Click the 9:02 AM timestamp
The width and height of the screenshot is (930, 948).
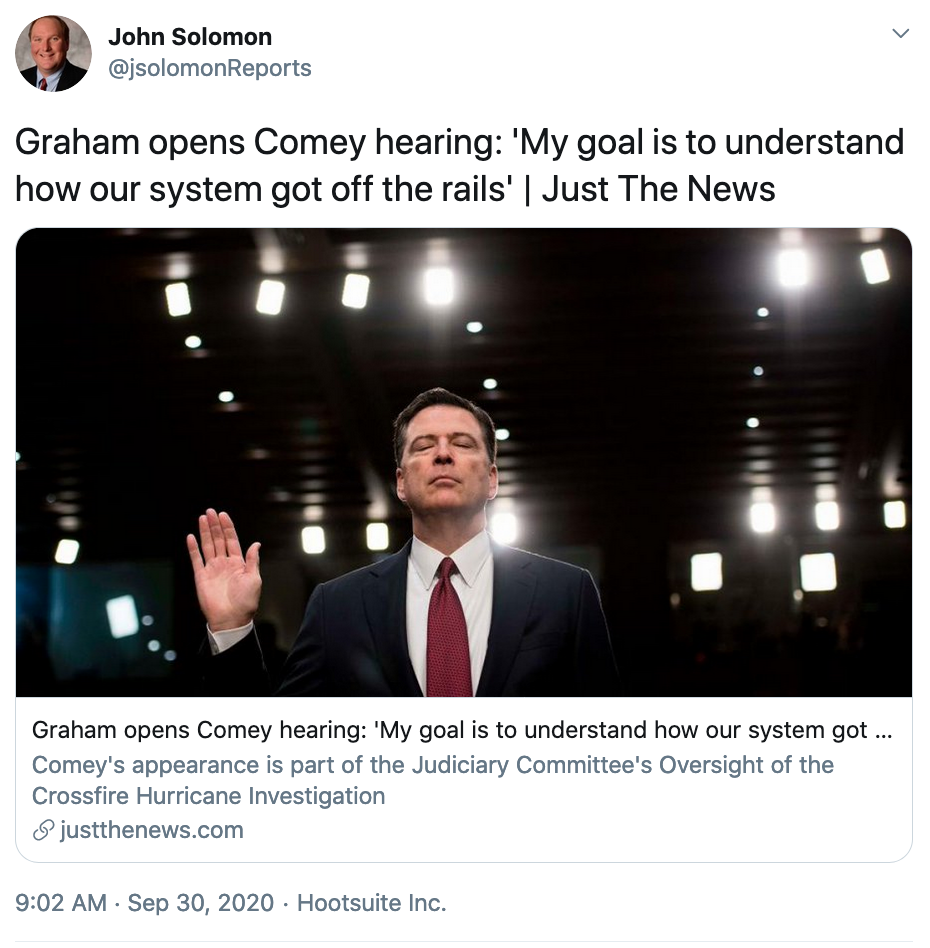61,903
